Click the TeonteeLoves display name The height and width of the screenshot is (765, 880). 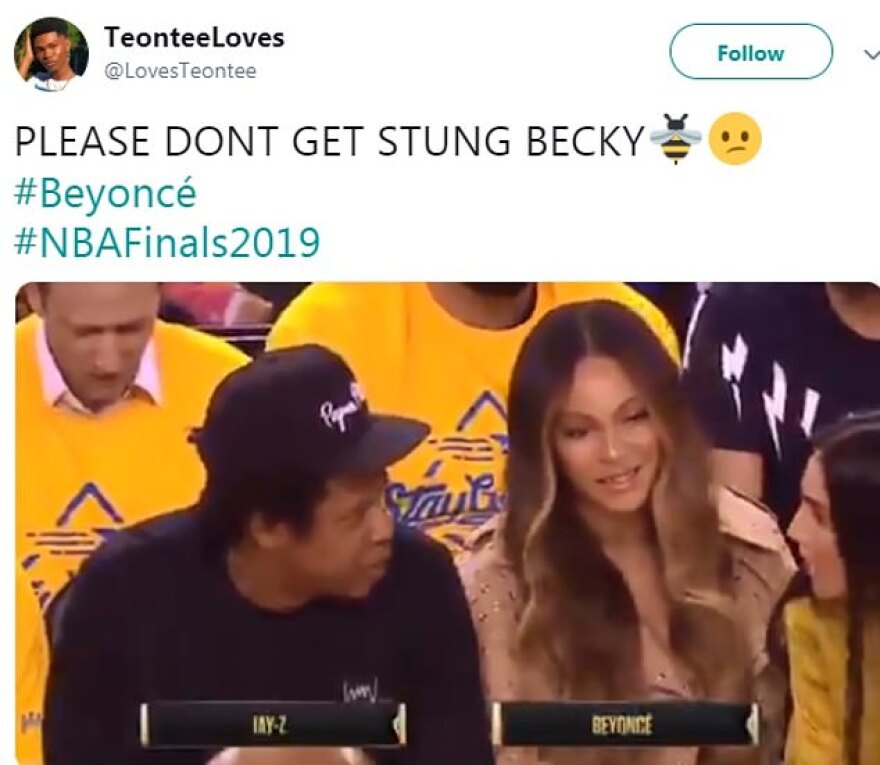coord(194,38)
